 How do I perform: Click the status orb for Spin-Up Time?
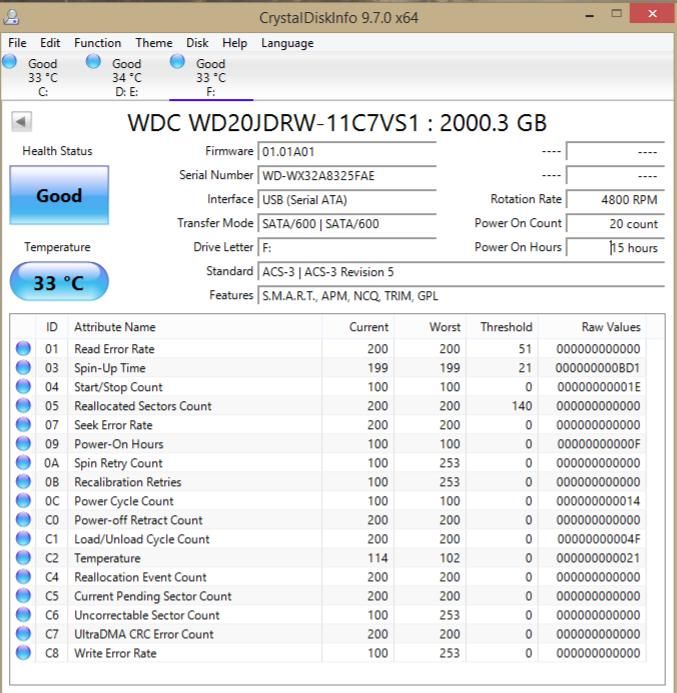[23, 367]
